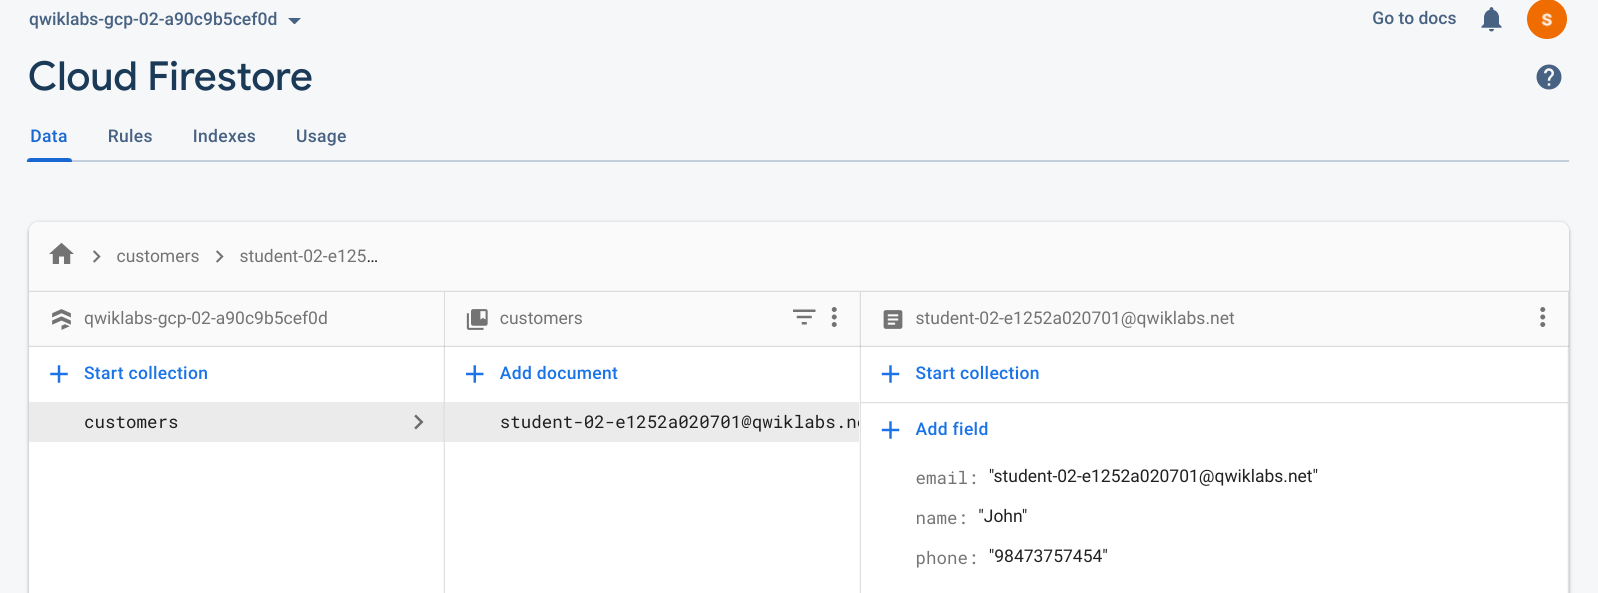This screenshot has height=593, width=1598.
Task: Click the Firestore database icon beside project name
Action: click(x=61, y=319)
